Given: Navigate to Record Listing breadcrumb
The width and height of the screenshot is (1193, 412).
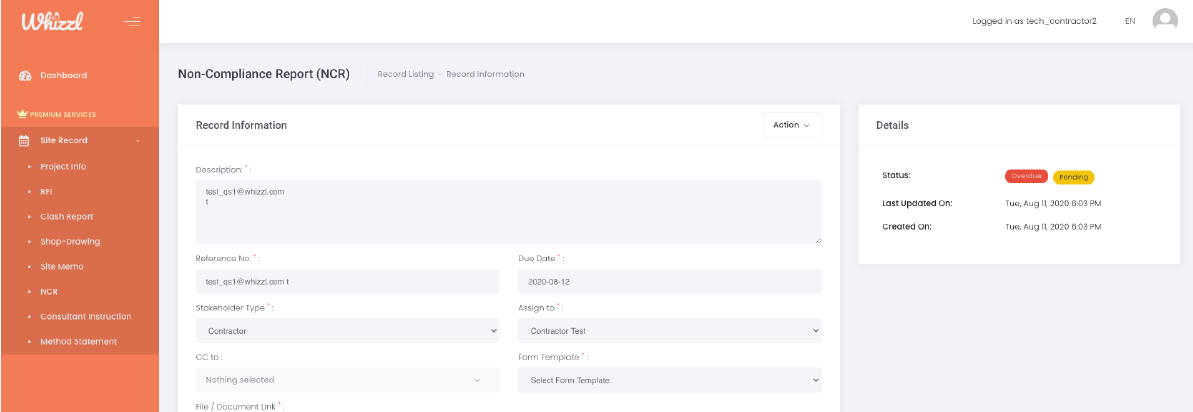Looking at the screenshot, I should pyautogui.click(x=405, y=74).
